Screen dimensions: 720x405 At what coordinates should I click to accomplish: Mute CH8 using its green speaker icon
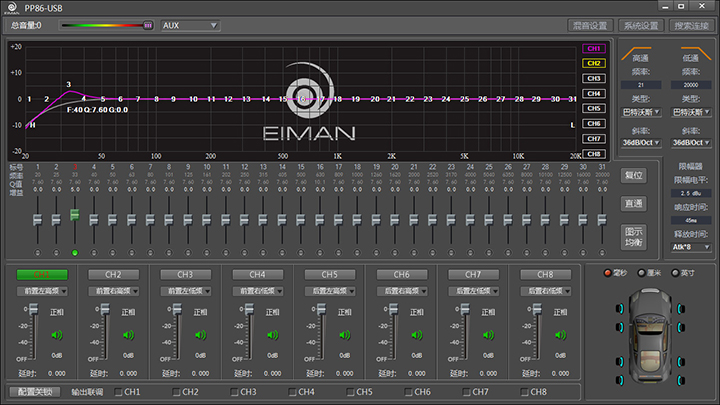point(561,335)
